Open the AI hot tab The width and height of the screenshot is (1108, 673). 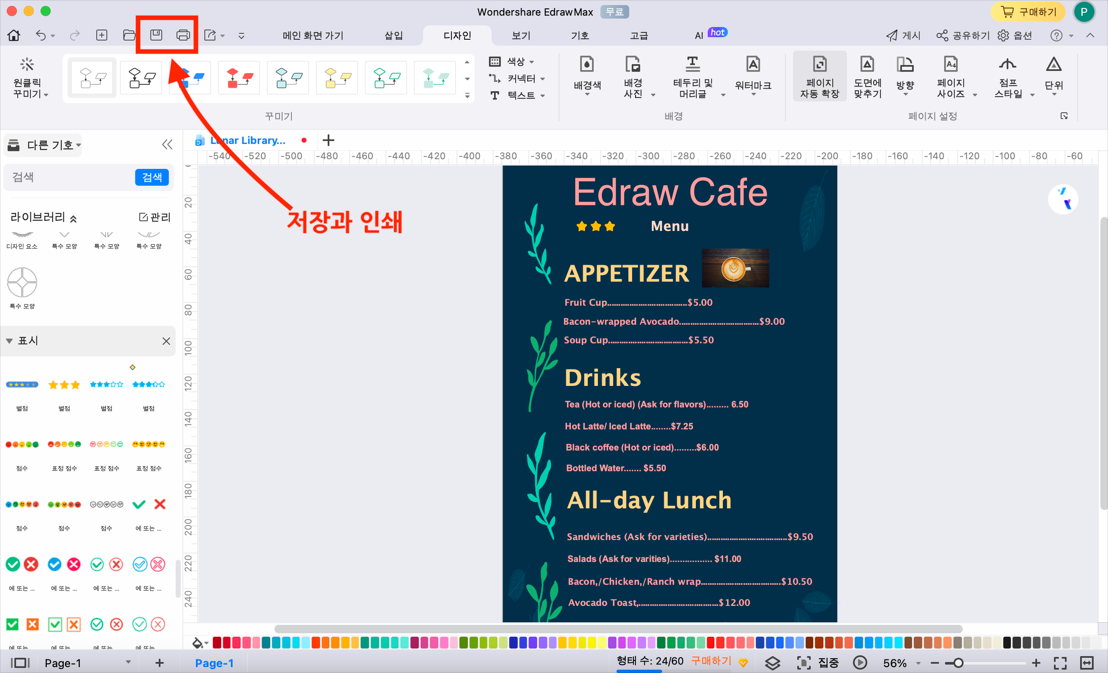(x=710, y=34)
